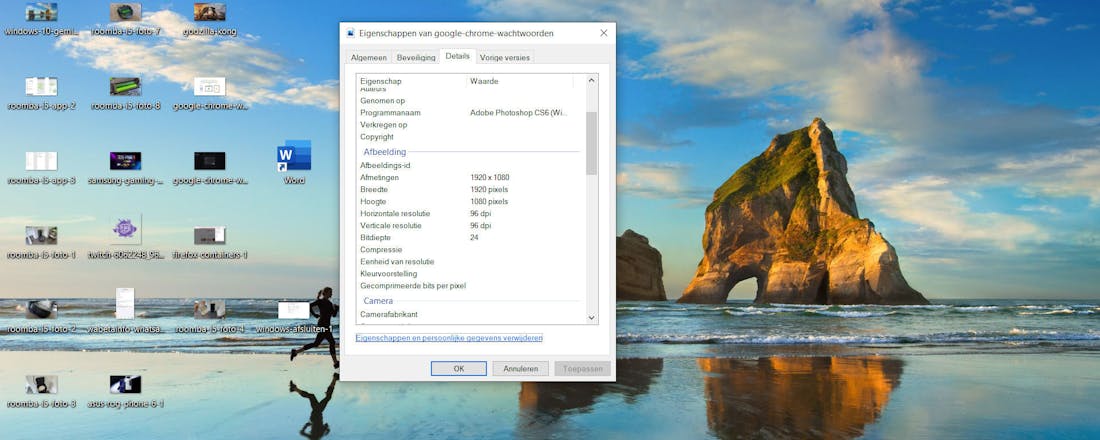Image resolution: width=1100 pixels, height=440 pixels.
Task: Click the Afbeelding section heading
Action: click(x=384, y=152)
